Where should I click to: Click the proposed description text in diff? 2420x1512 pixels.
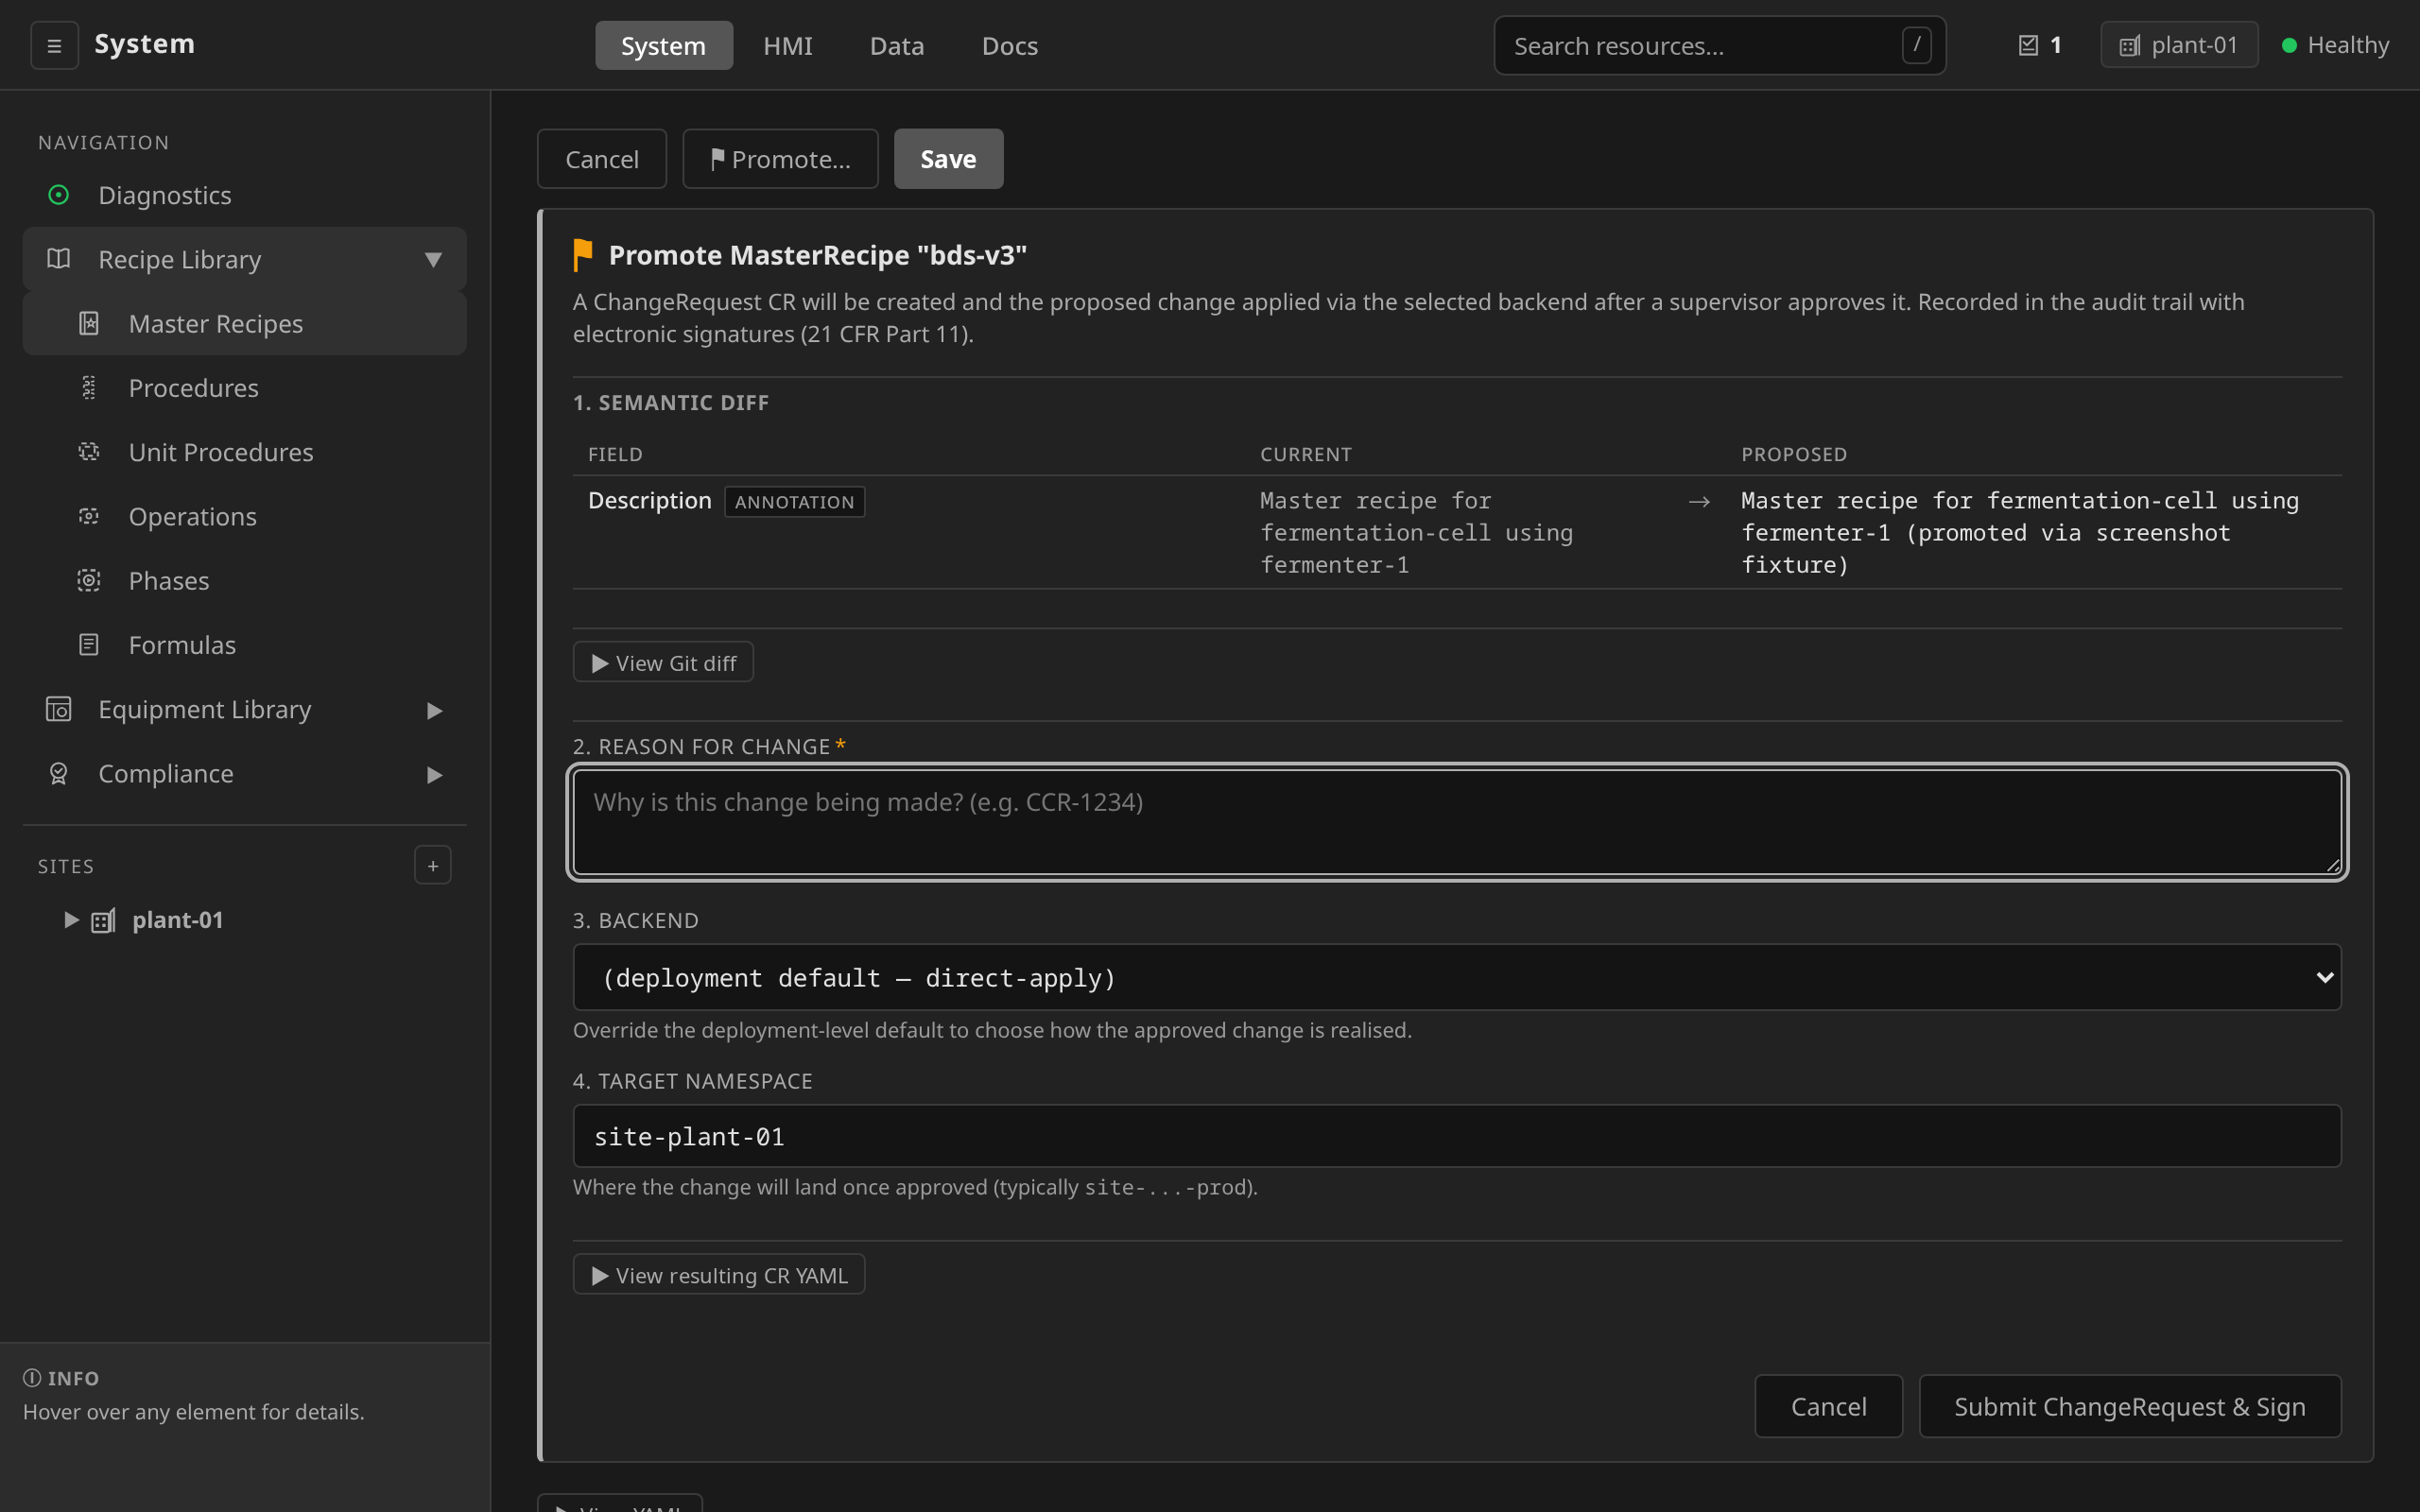[x=2020, y=533]
